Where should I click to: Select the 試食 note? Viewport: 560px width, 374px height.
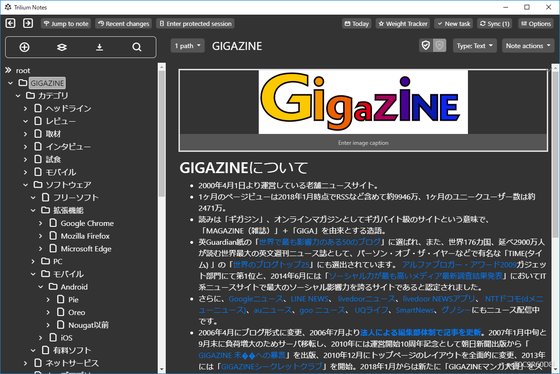53,159
